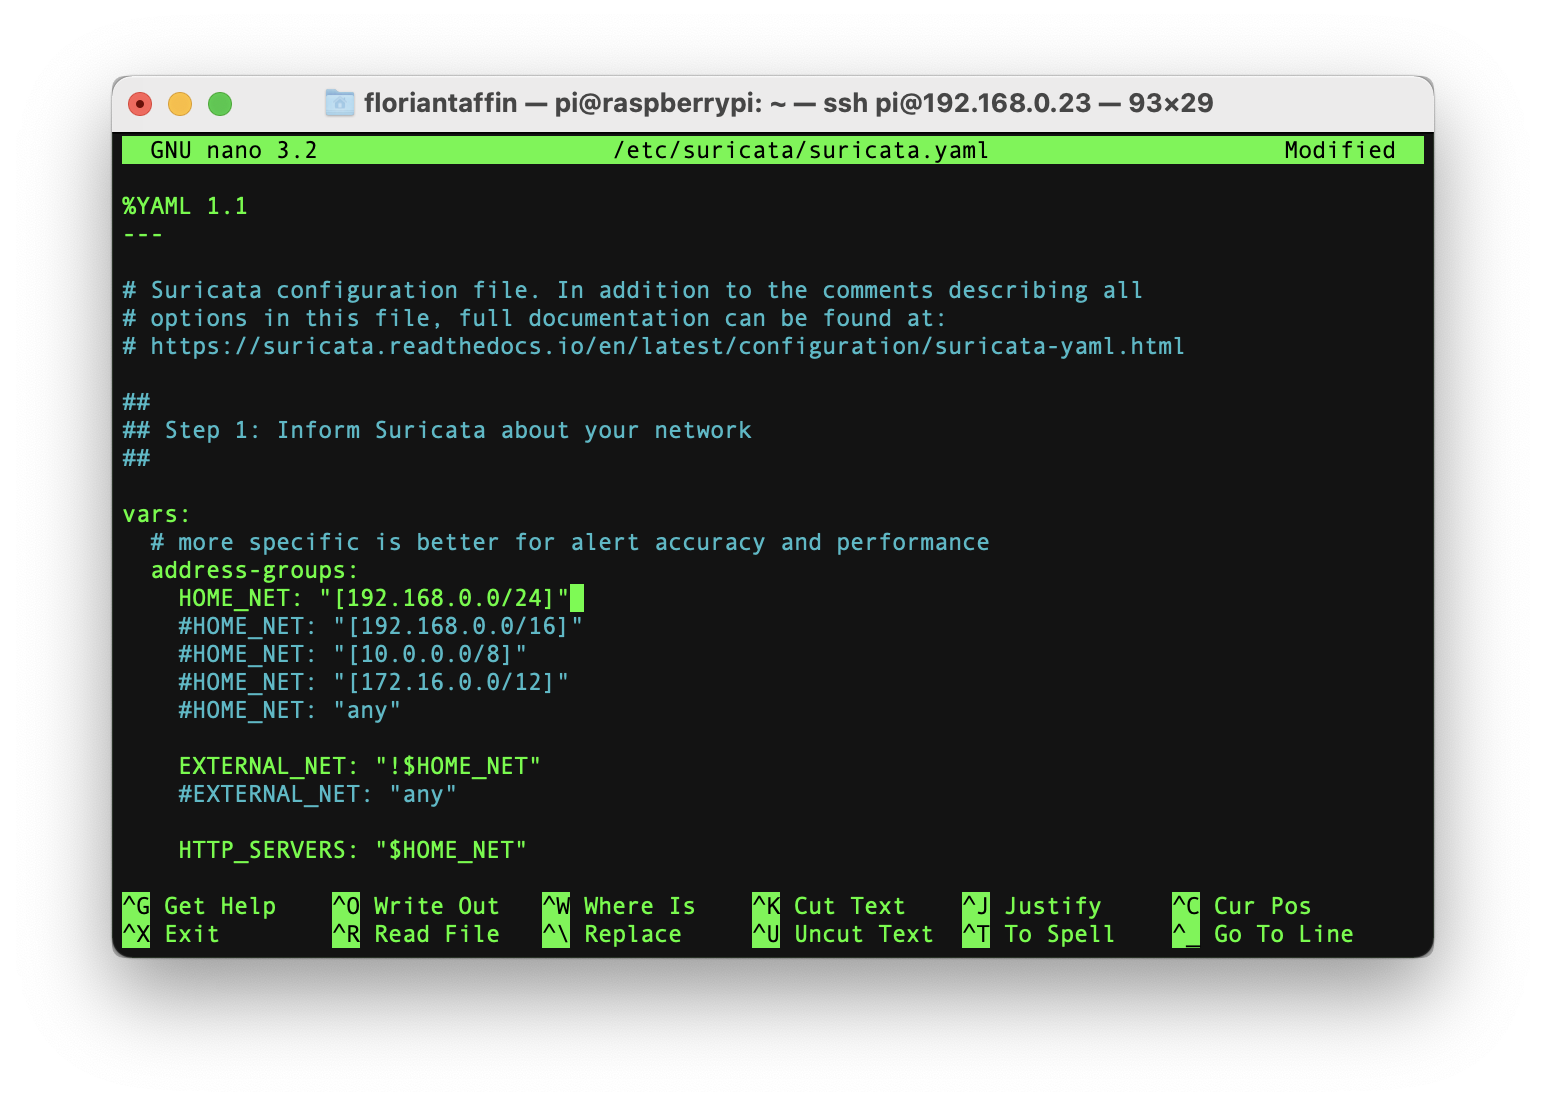The image size is (1546, 1106).
Task: Click the 'HTTP_SERVERS: "$HOME_NET"' line
Action: click(x=353, y=850)
